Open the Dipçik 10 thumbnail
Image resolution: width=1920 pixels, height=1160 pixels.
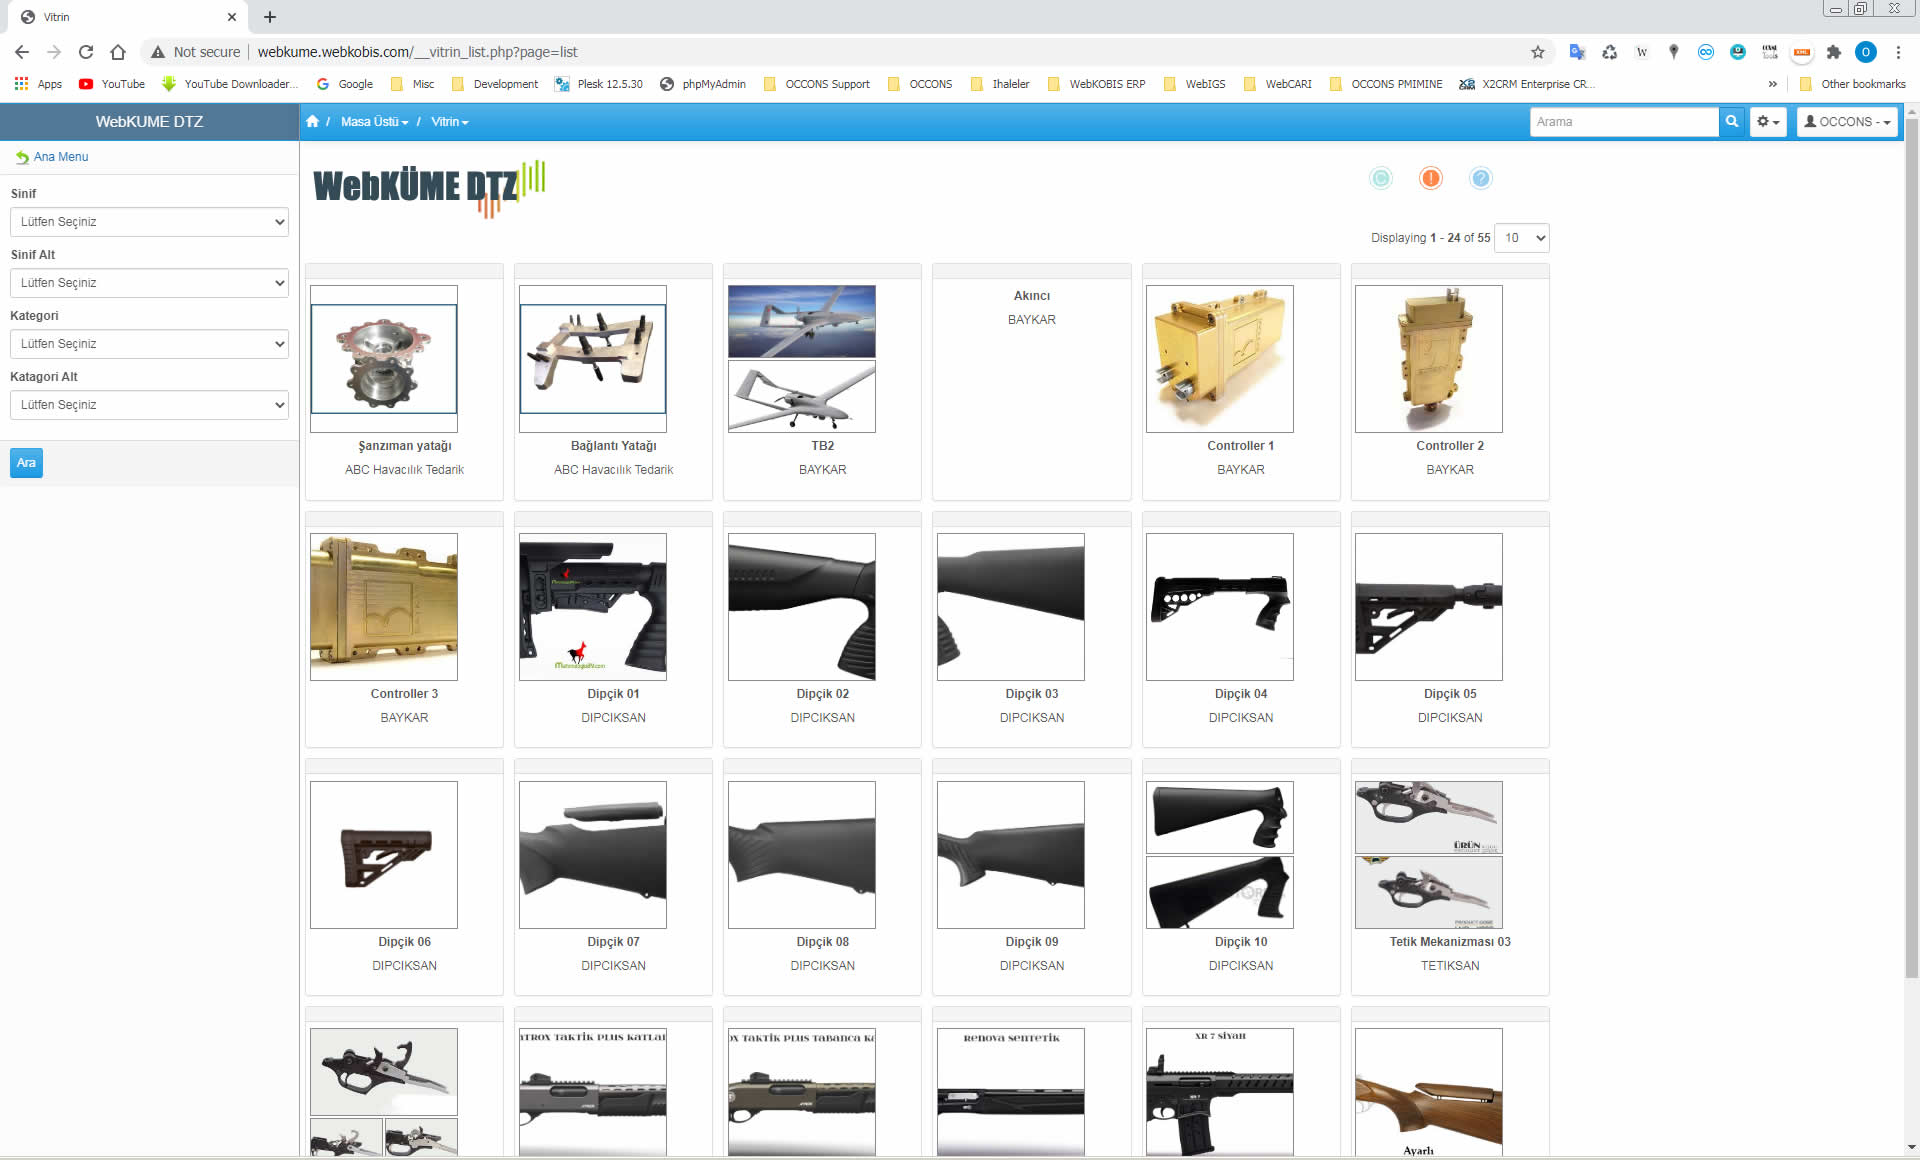coord(1220,855)
